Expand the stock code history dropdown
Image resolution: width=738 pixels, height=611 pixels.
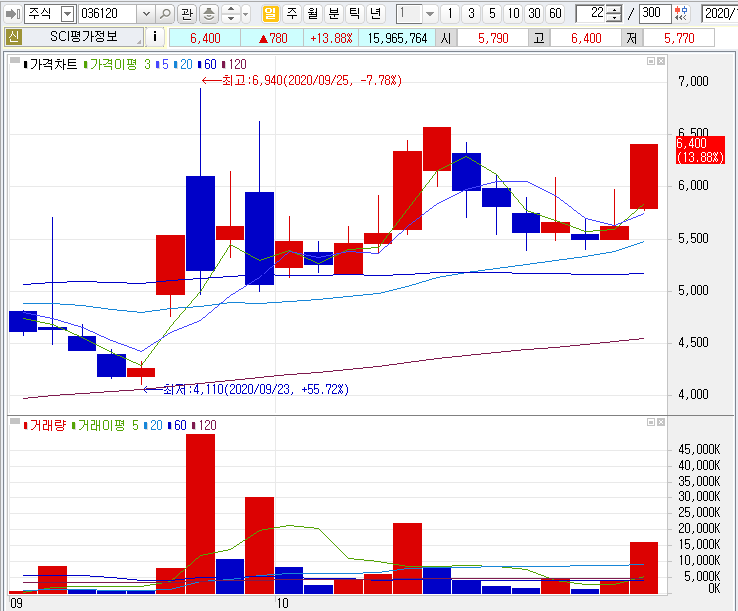146,14
